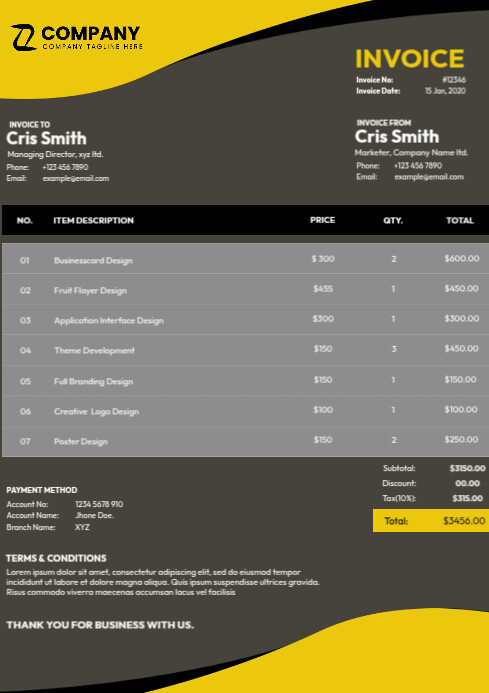Select 'Full Branding Design' item
Viewport: 489px width, 693px height.
93,381
